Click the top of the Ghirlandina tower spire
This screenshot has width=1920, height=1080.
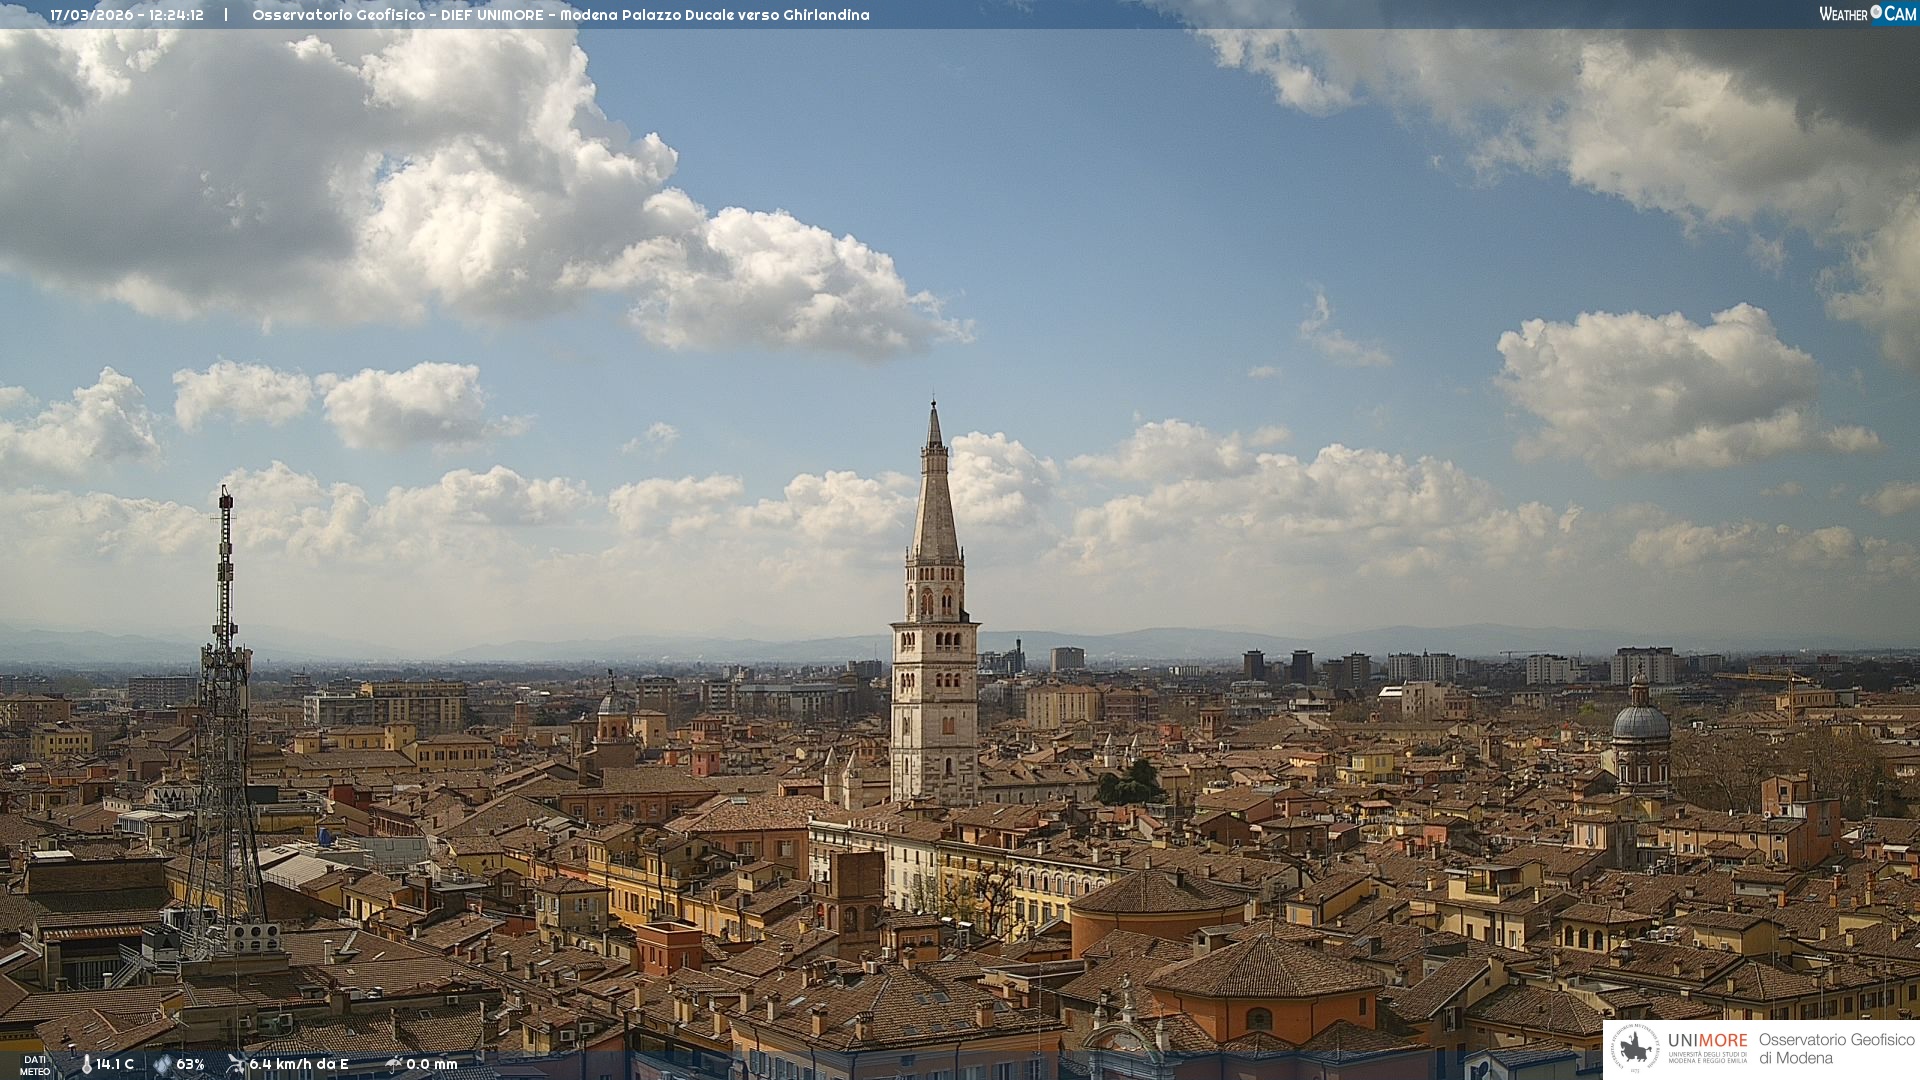click(934, 408)
